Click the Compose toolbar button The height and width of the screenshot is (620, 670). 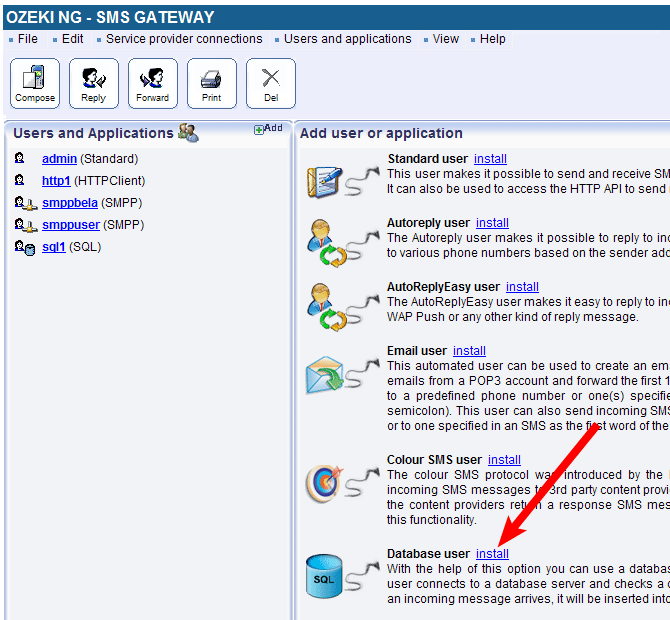pos(35,83)
